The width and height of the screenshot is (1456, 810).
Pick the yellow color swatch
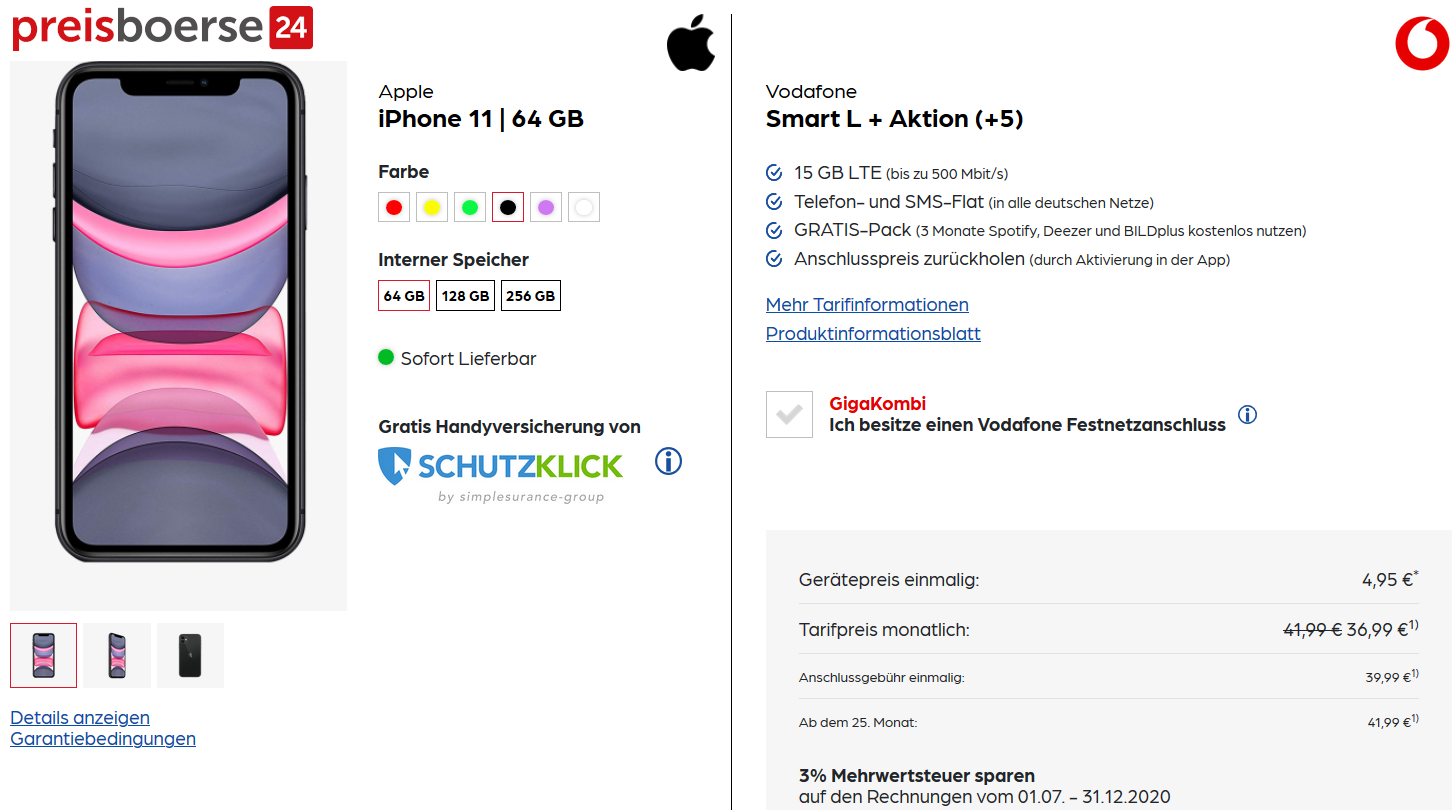[432, 207]
